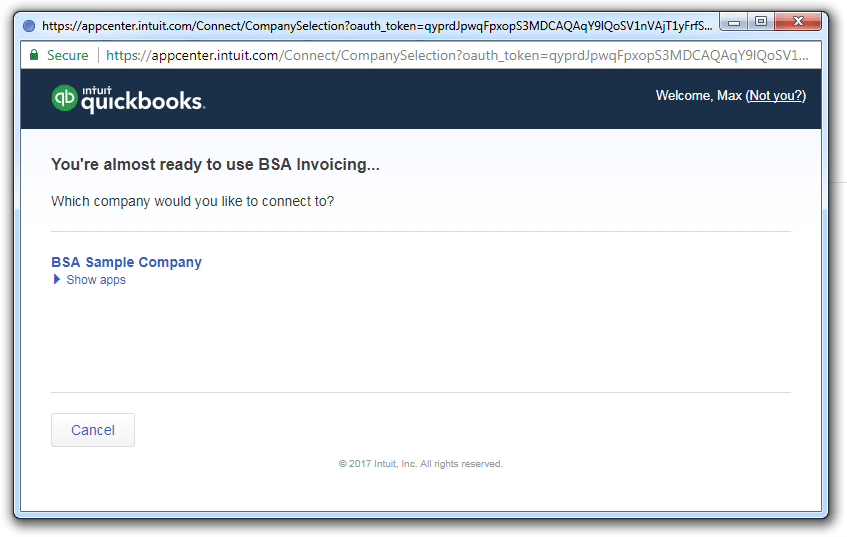Click 'Welcome, Max' greeting text
The width and height of the screenshot is (847, 537).
698,96
